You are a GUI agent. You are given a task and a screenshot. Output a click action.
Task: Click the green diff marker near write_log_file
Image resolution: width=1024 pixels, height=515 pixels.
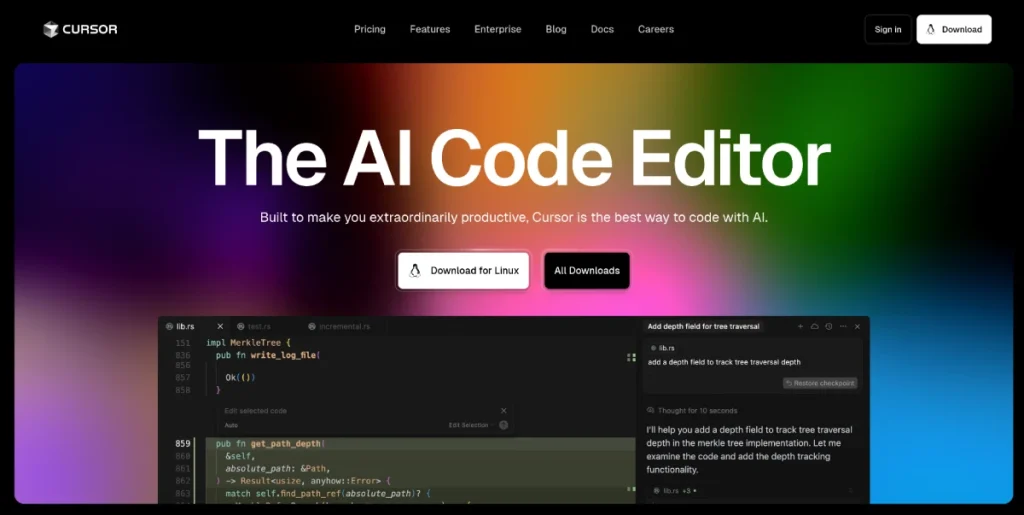click(631, 357)
